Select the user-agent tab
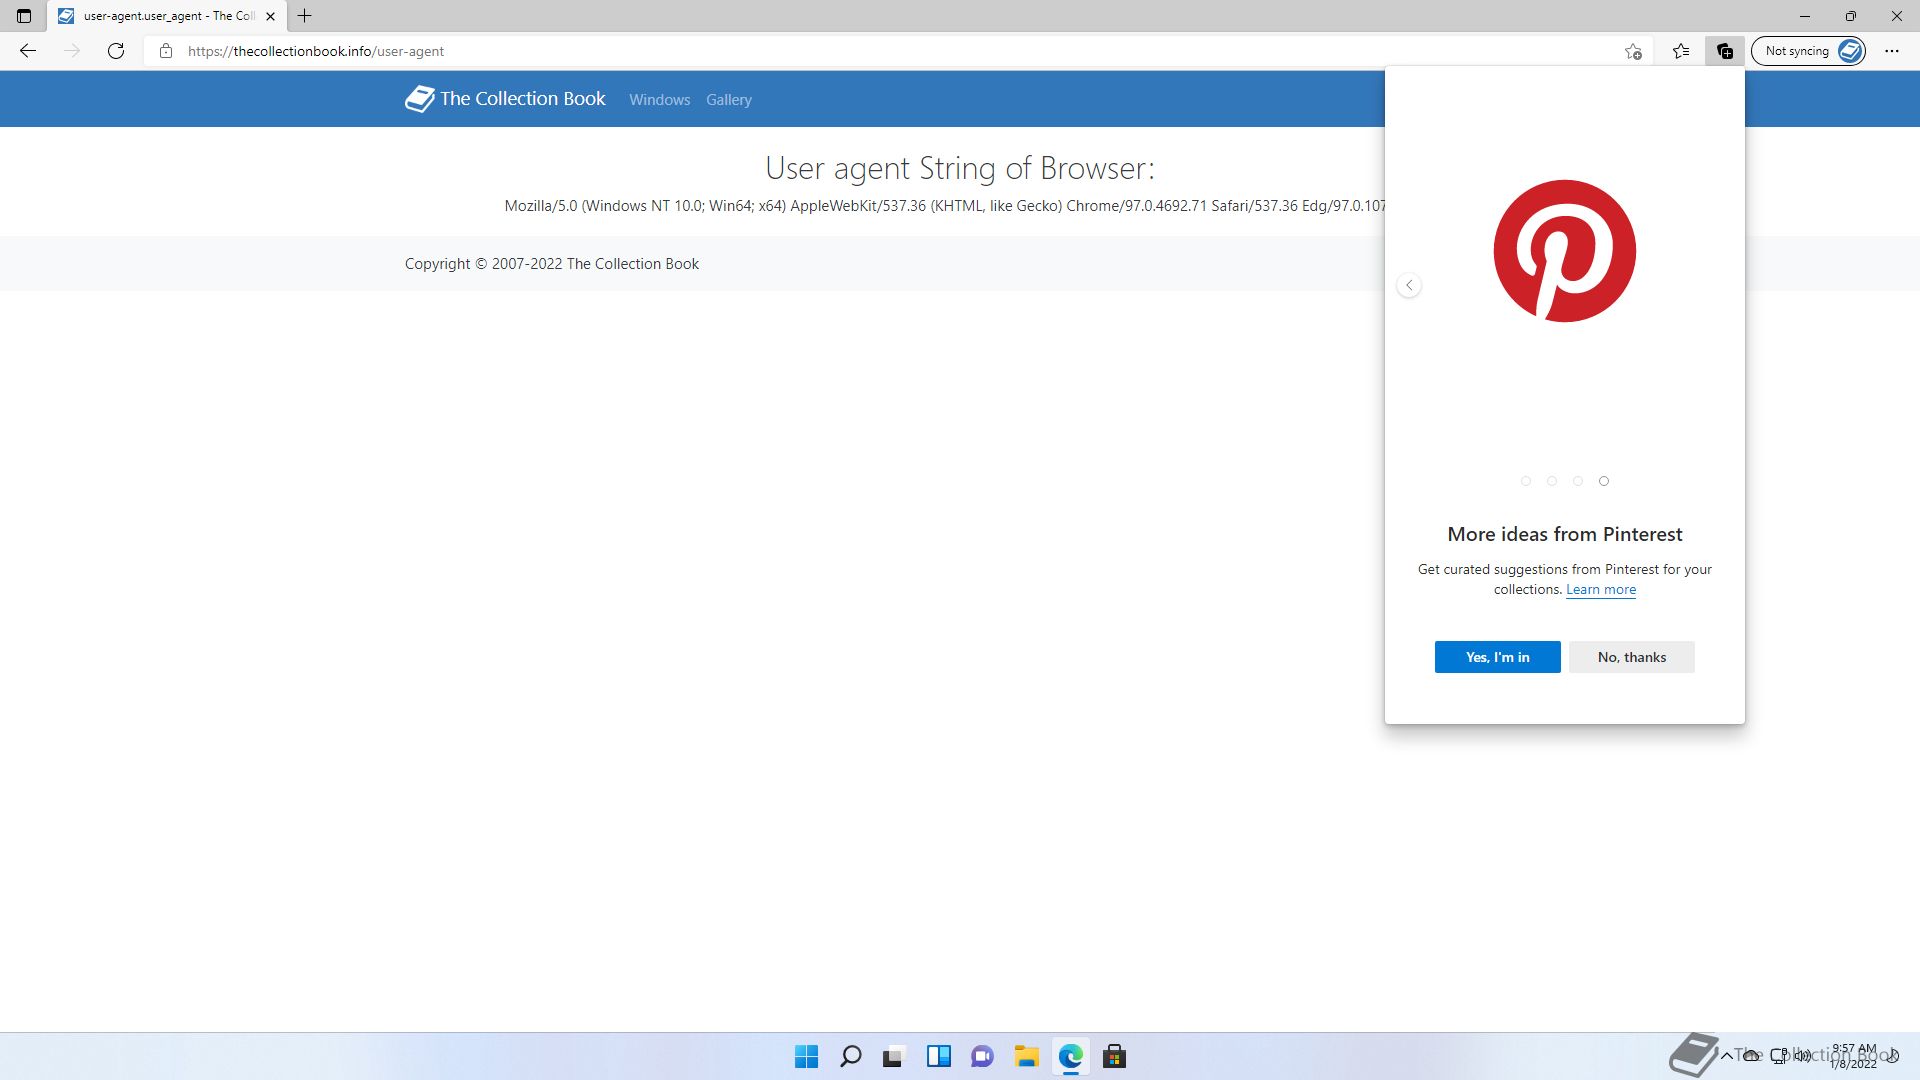 pyautogui.click(x=167, y=16)
